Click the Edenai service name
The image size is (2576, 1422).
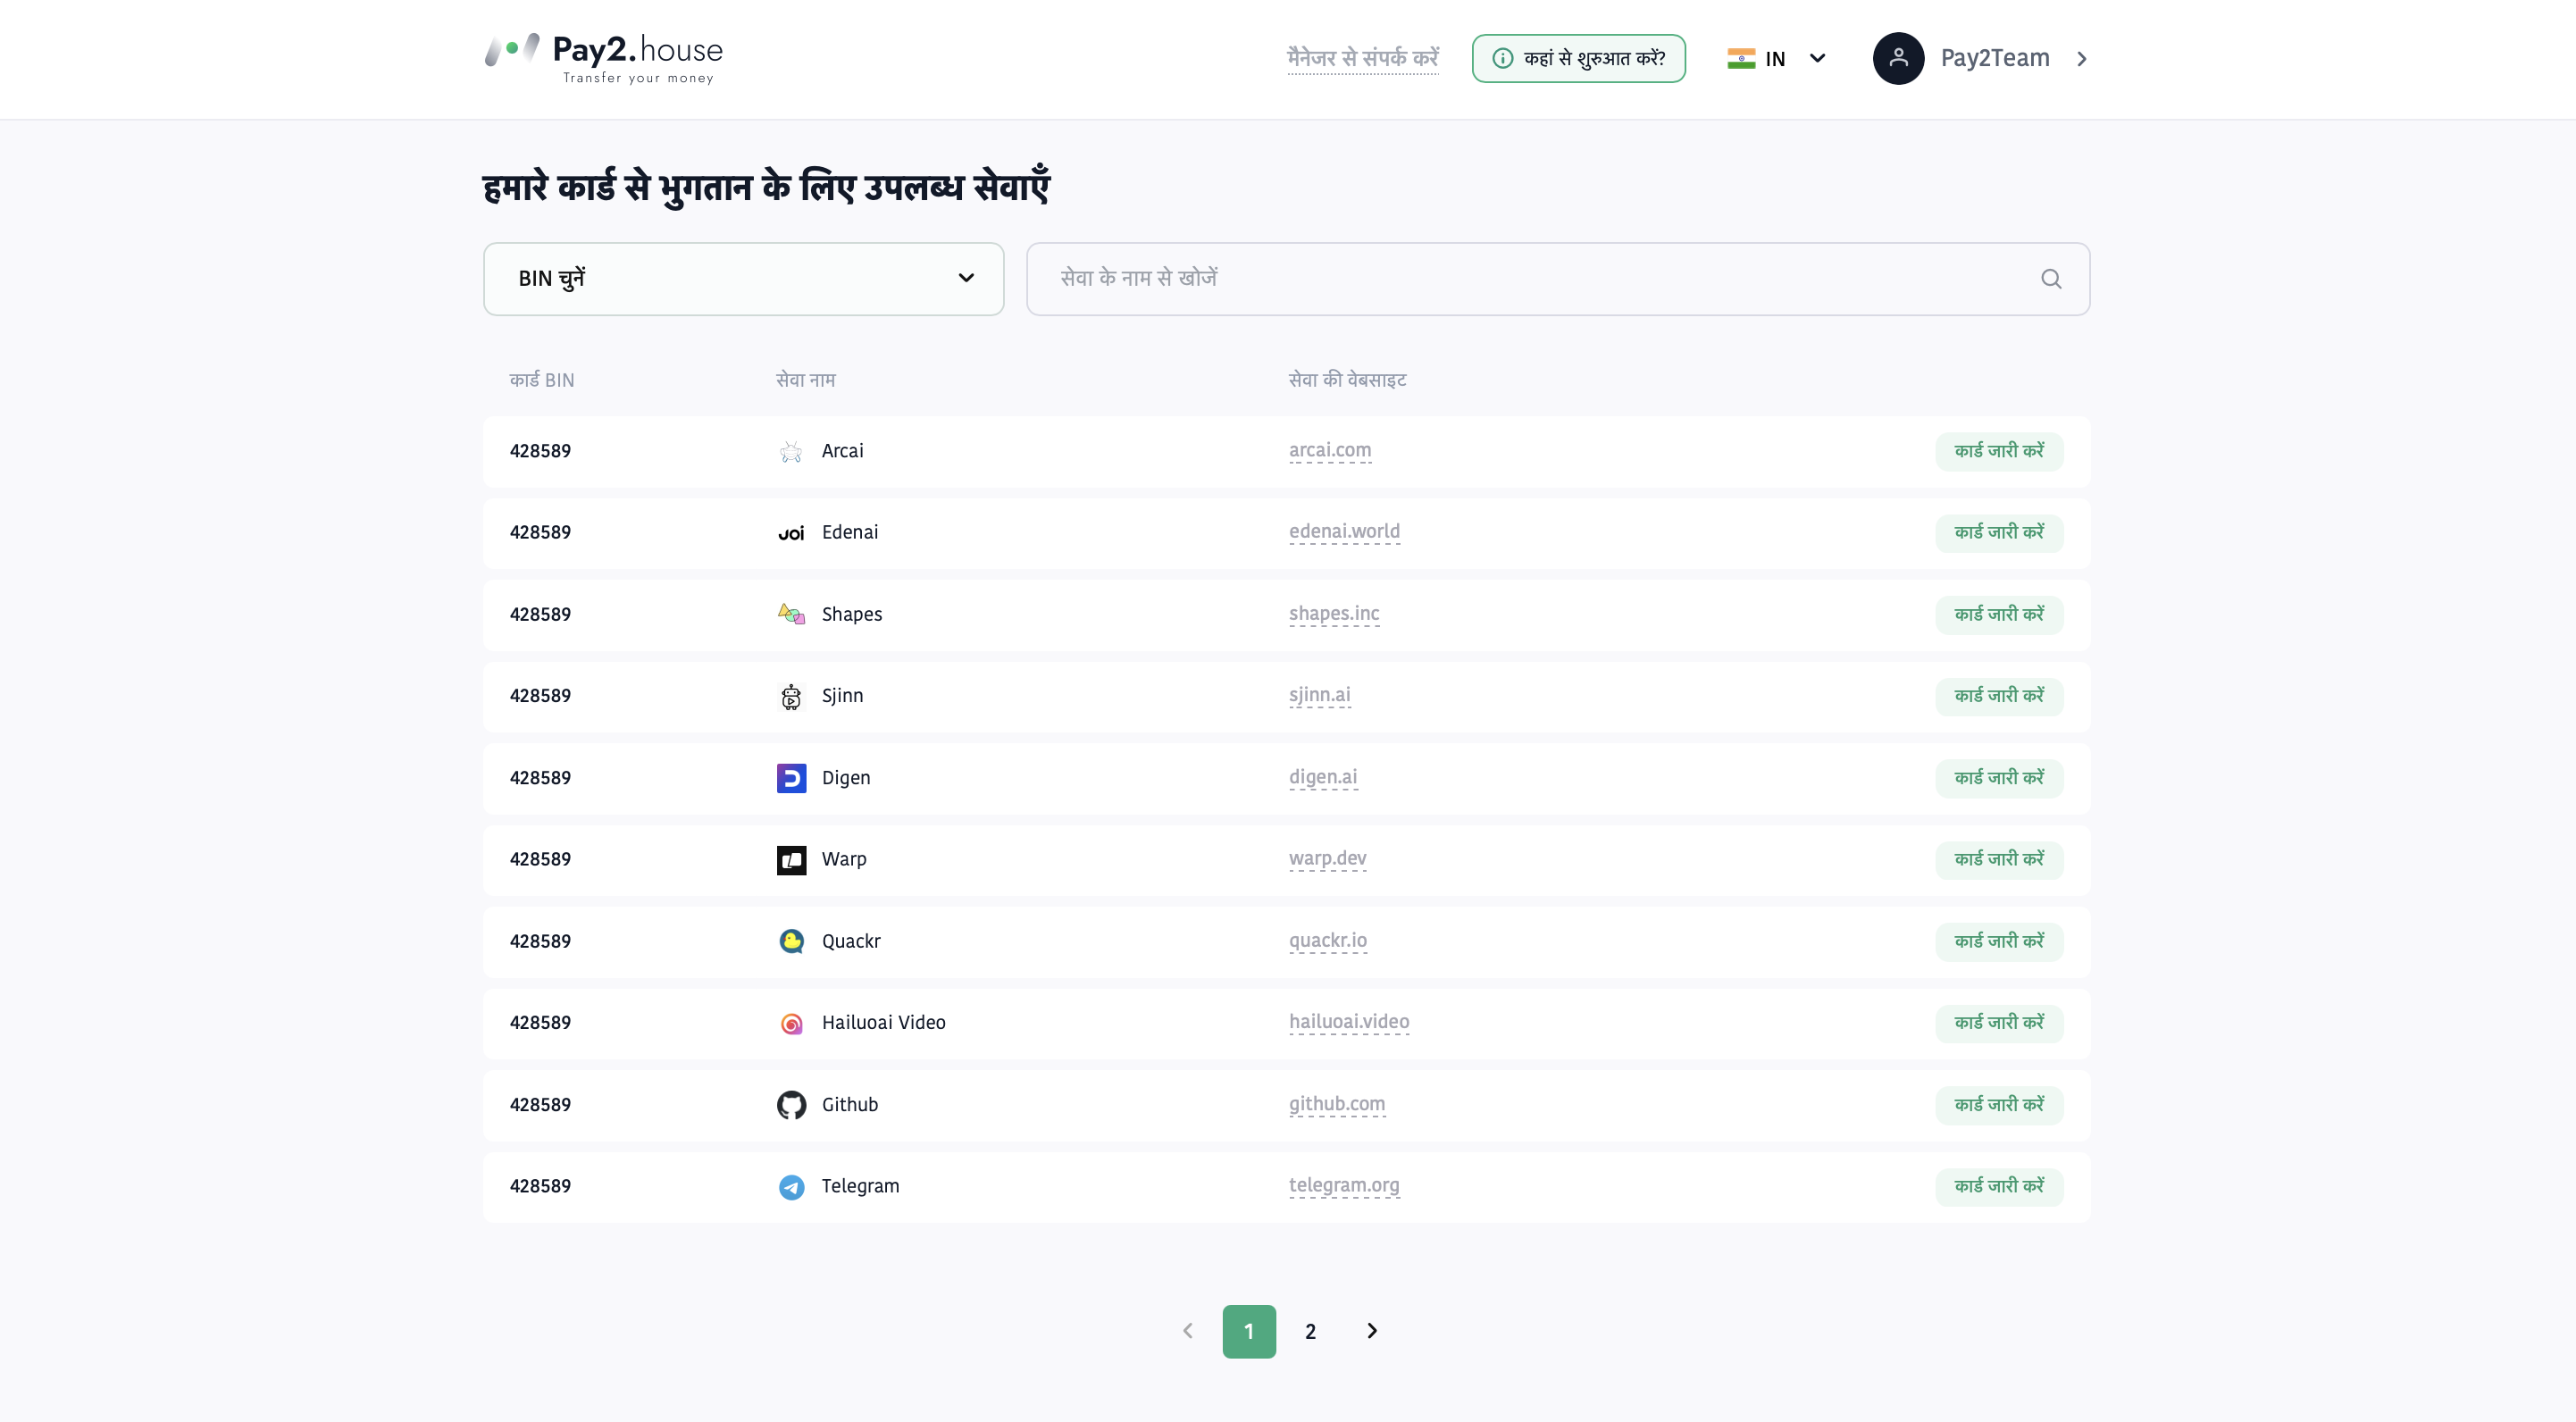pyautogui.click(x=850, y=533)
